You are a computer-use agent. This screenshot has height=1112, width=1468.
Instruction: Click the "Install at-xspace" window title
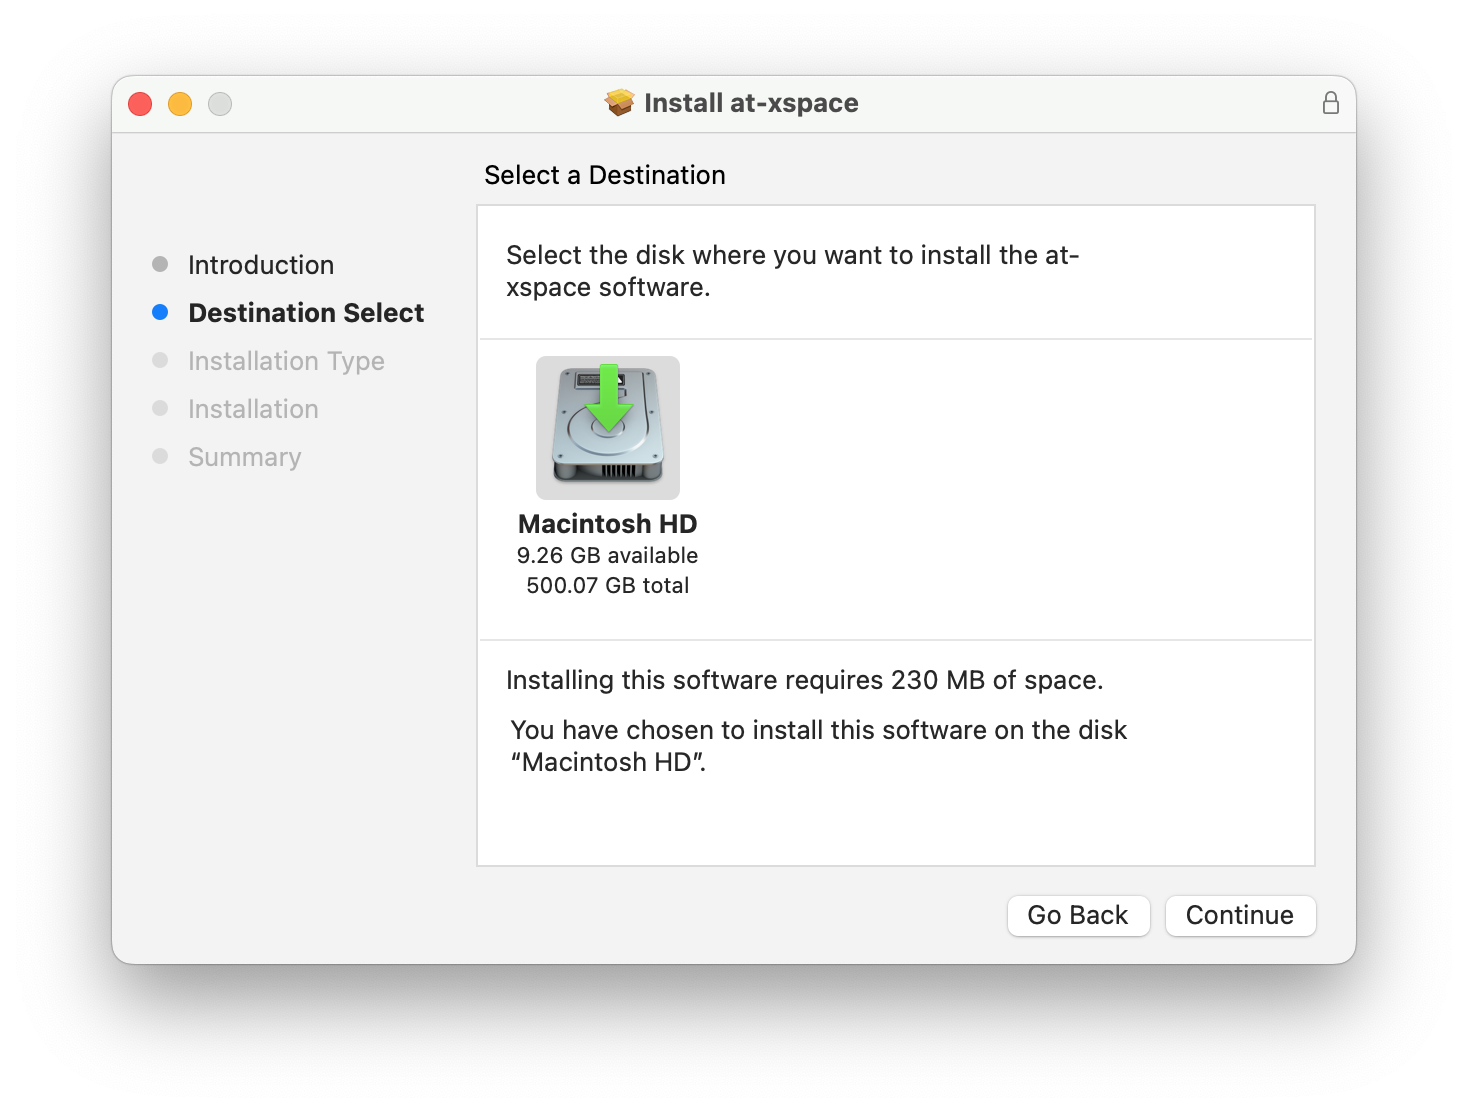[x=751, y=103]
